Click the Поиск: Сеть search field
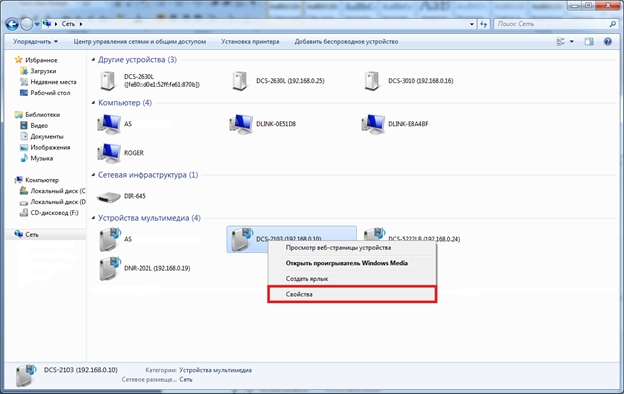 (552, 24)
